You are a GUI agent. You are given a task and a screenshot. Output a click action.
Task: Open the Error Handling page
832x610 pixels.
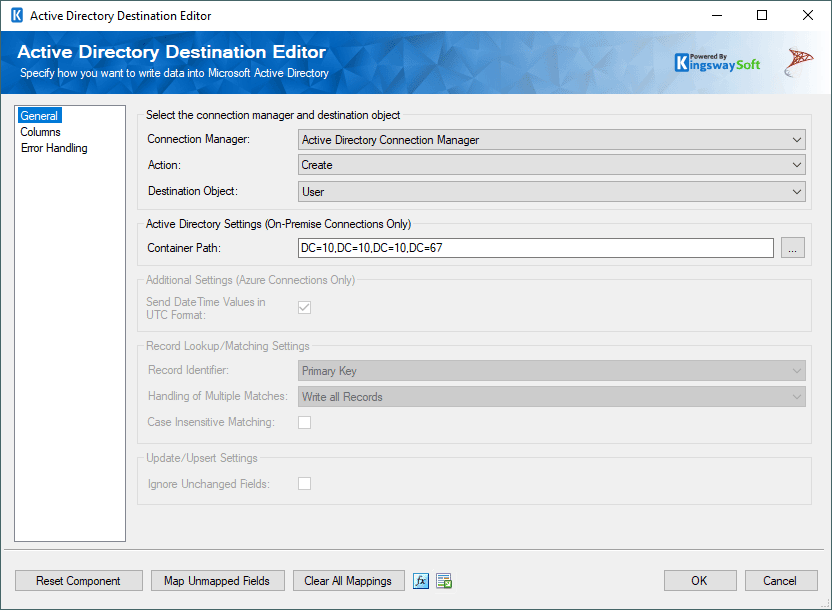(x=54, y=148)
